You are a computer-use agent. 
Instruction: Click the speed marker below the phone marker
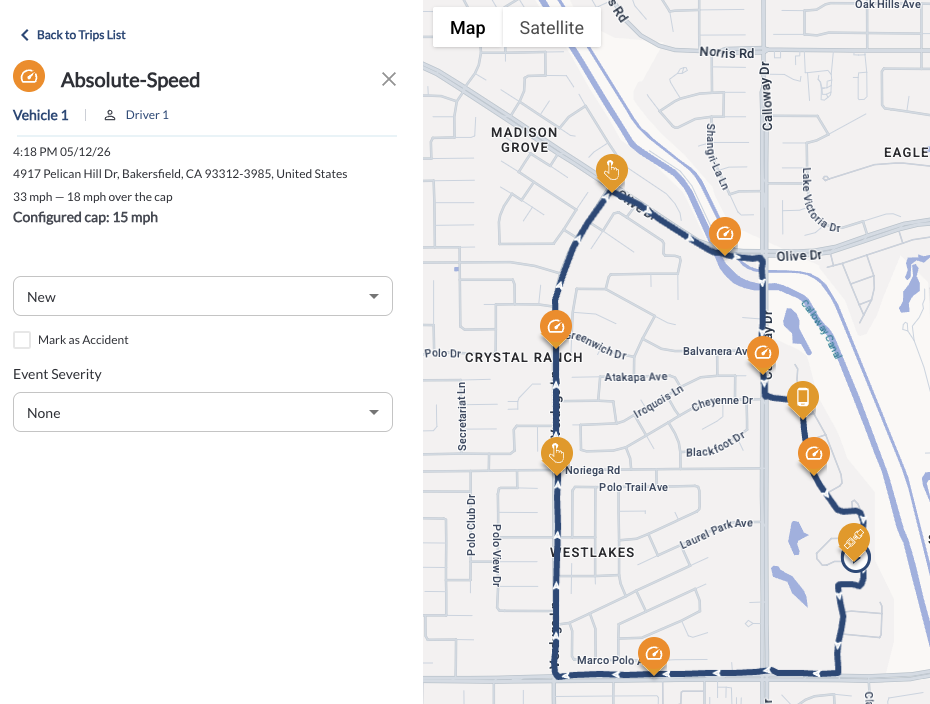(814, 454)
